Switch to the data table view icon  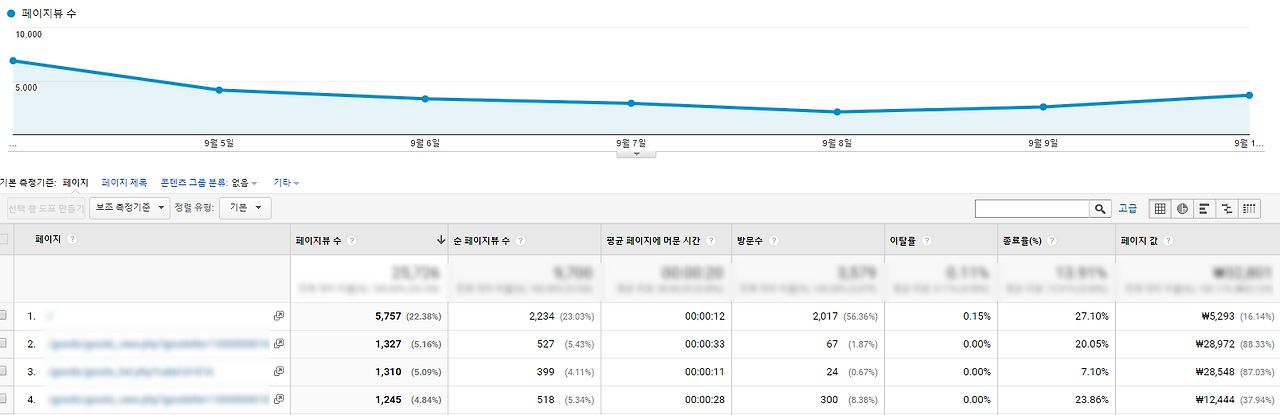coord(1160,208)
